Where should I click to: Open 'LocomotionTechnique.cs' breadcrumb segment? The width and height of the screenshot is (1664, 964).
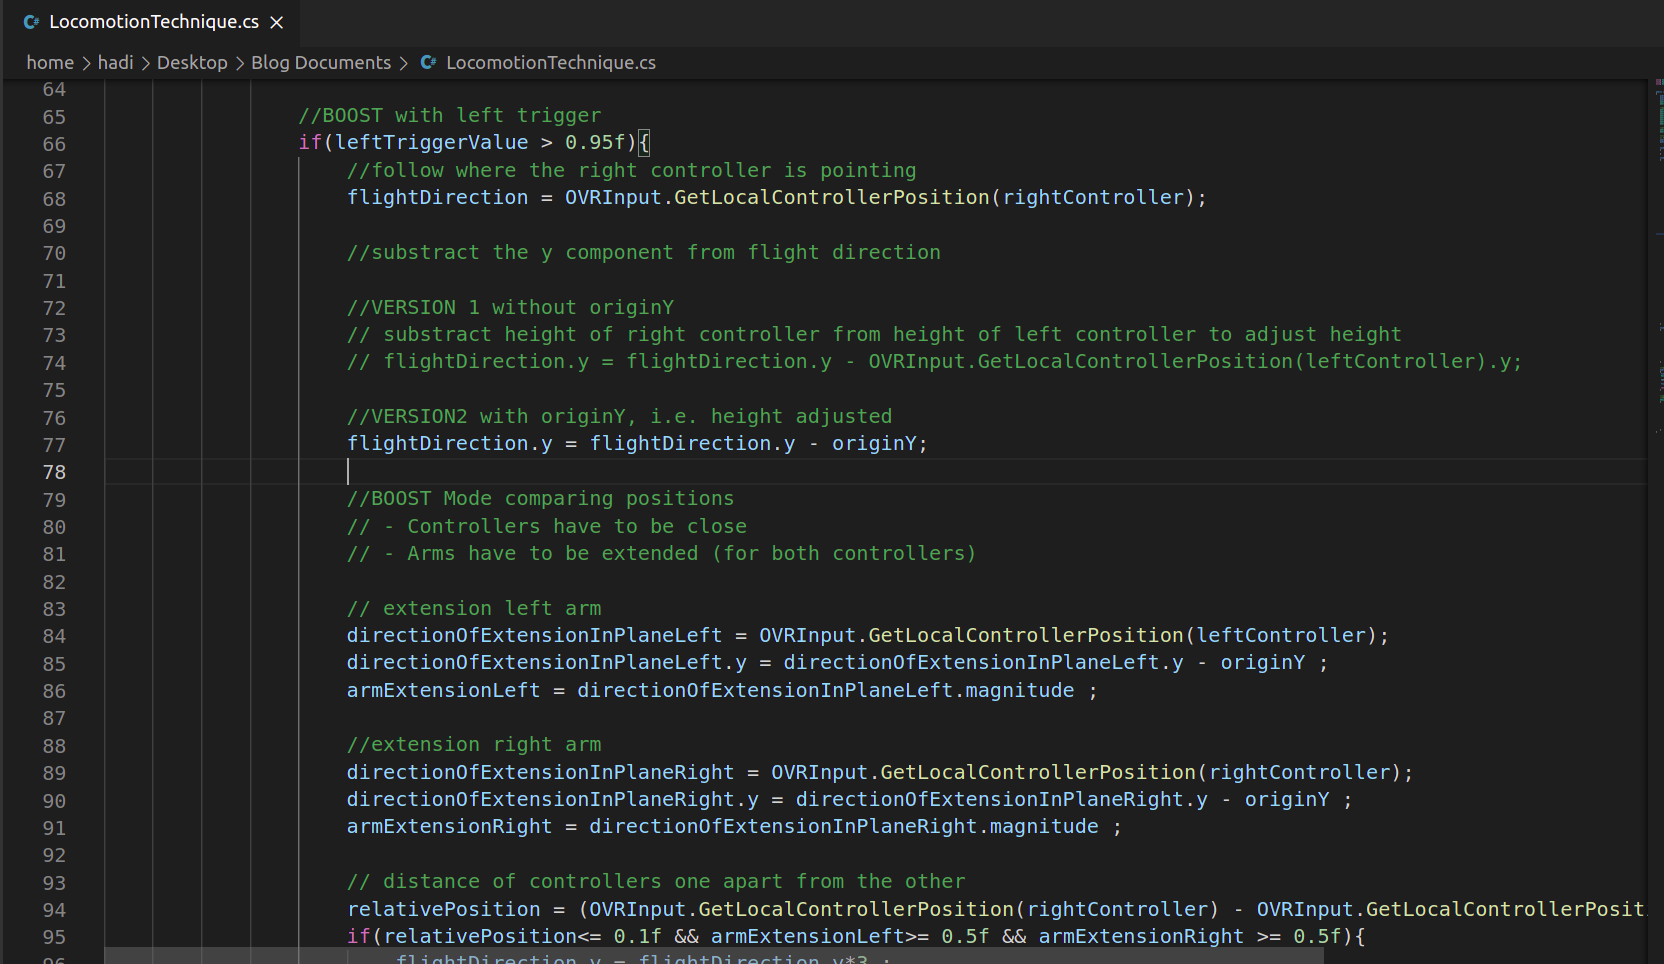click(551, 62)
